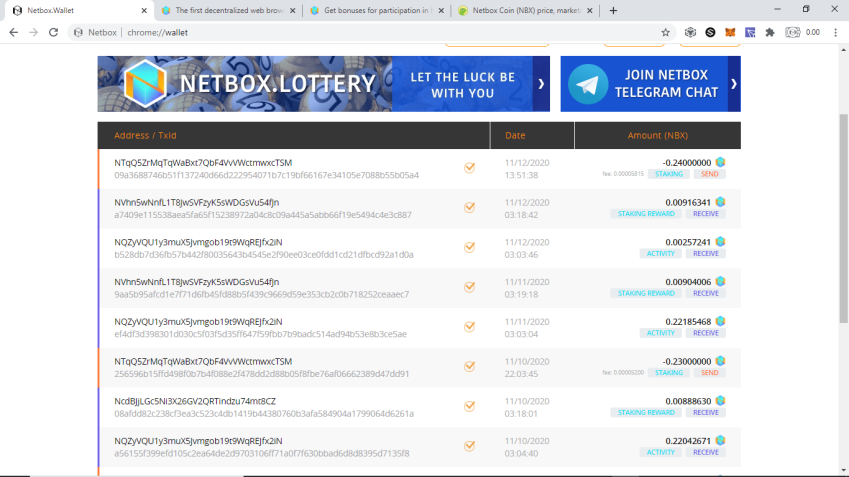Reload the wallet page
Screen dimensions: 849x477
(53, 32)
